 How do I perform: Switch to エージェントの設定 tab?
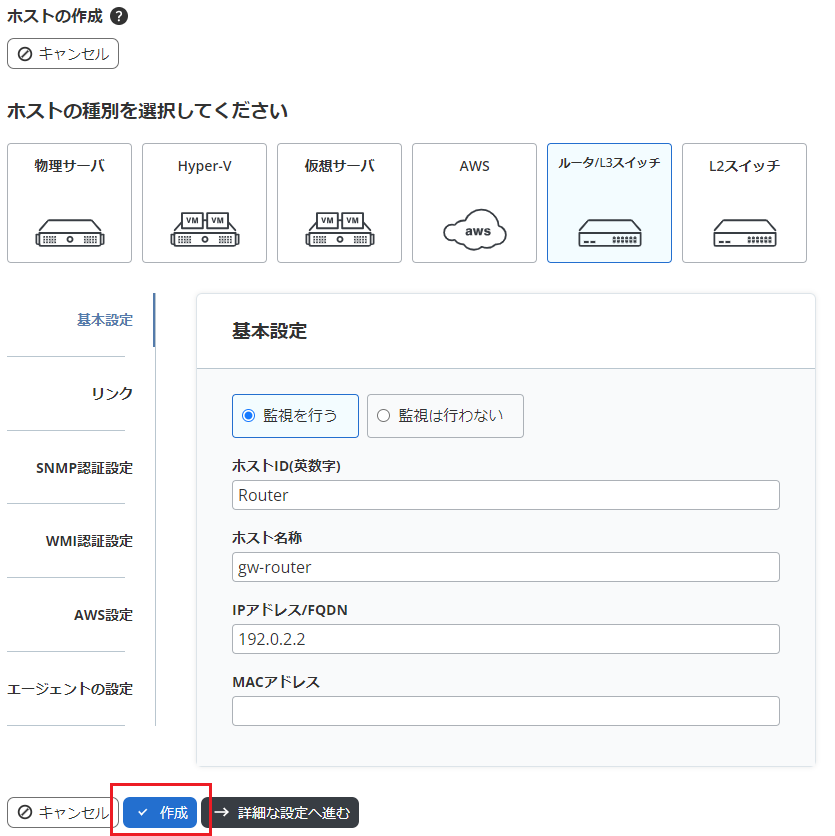pos(70,689)
